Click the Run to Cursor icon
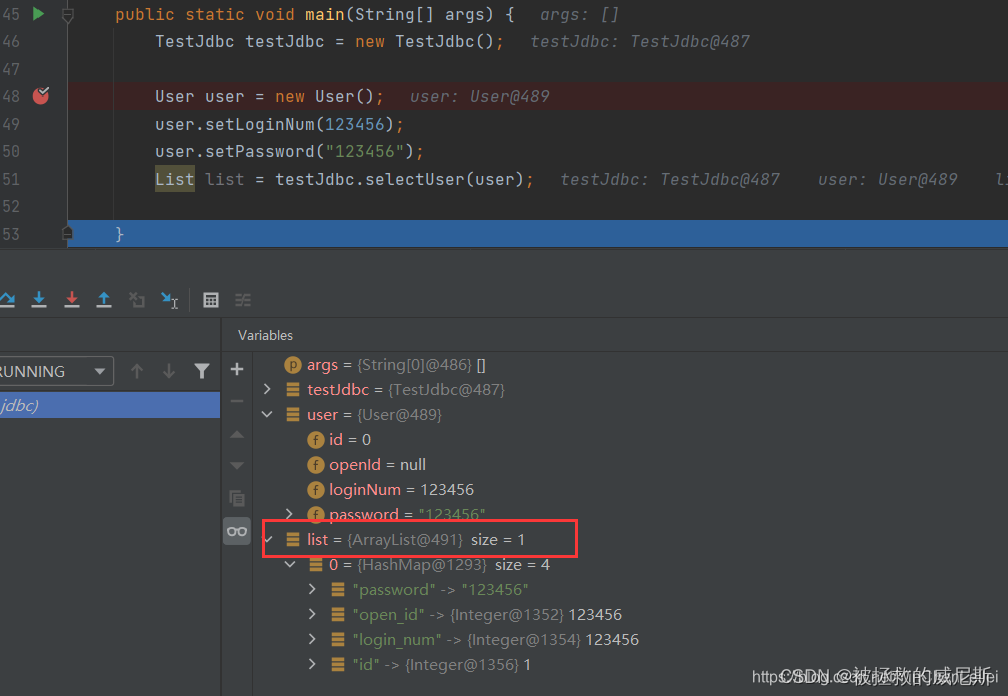Viewport: 1008px width, 696px height. click(170, 300)
